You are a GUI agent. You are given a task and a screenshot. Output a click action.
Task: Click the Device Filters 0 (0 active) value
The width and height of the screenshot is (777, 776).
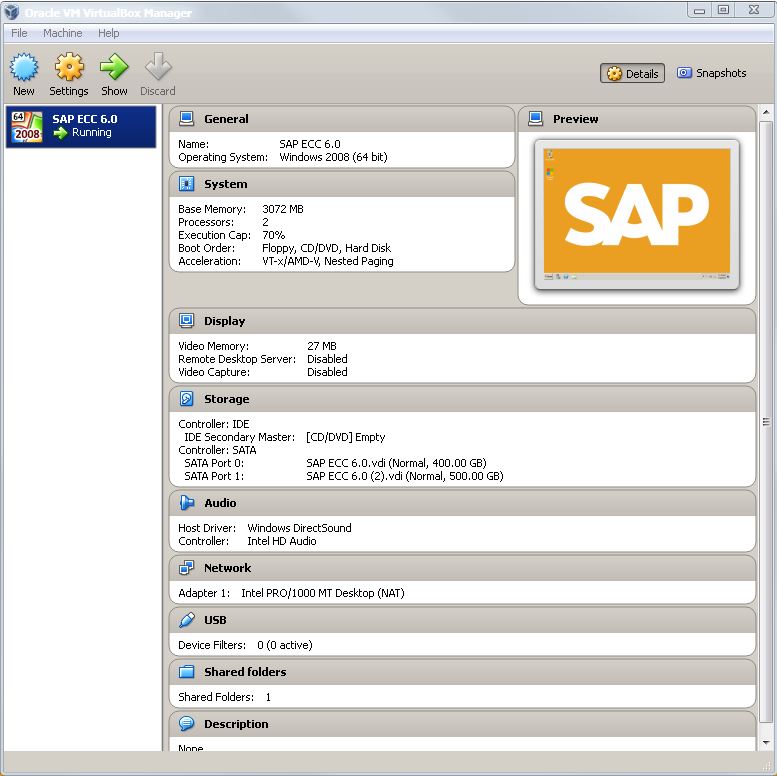[284, 645]
